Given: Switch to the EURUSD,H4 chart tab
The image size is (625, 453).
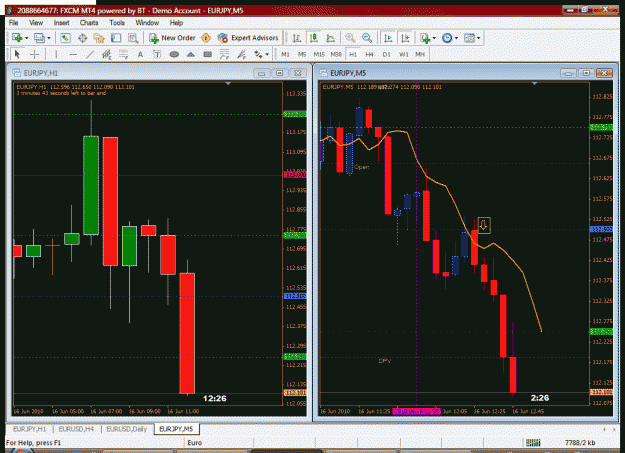Looking at the screenshot, I should [76, 429].
